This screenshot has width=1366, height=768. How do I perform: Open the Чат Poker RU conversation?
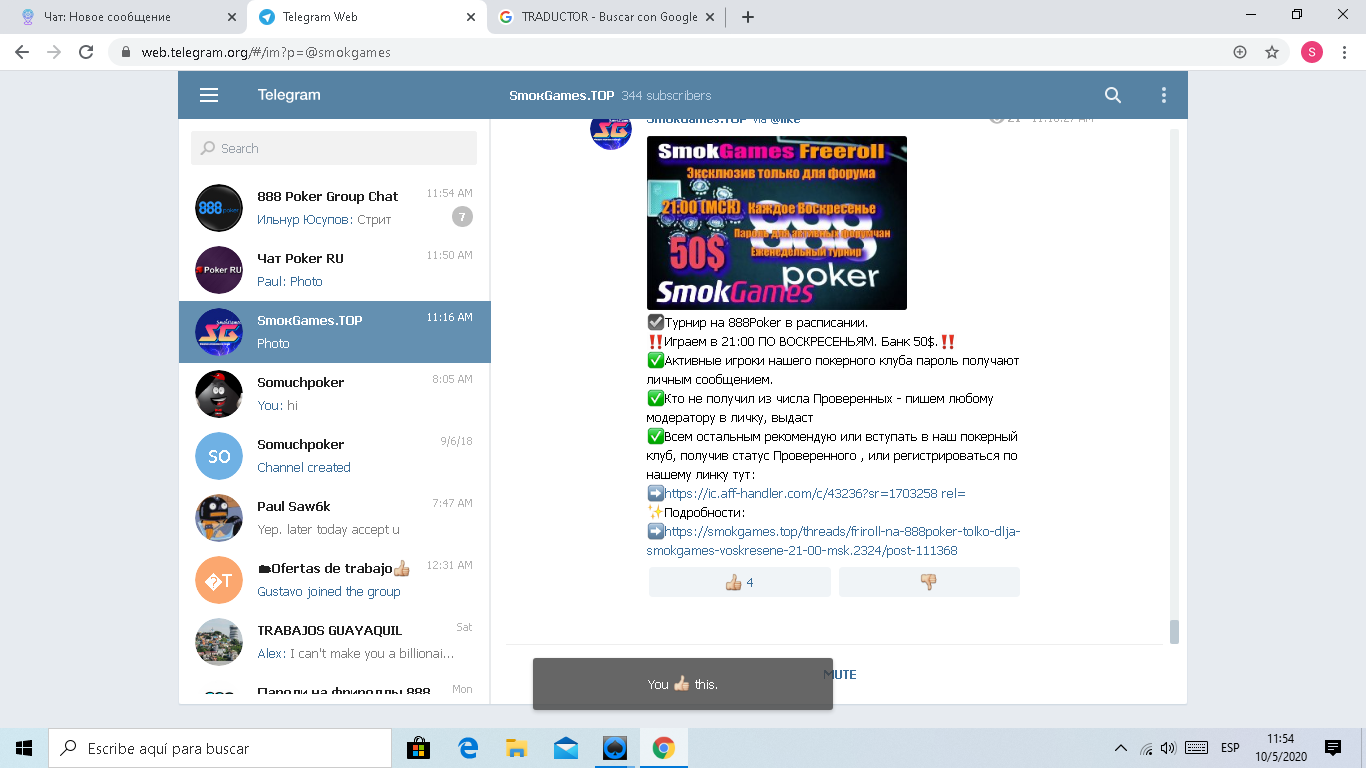[x=335, y=270]
